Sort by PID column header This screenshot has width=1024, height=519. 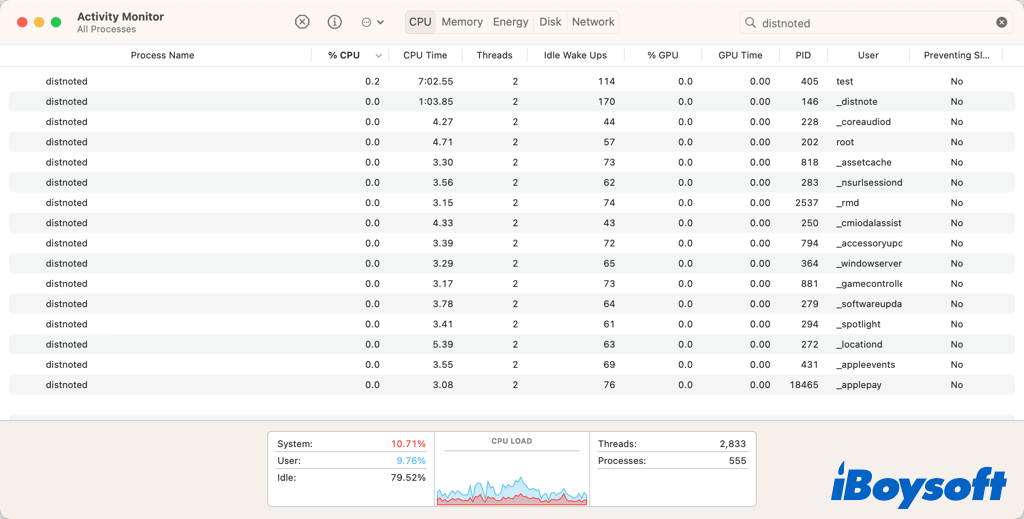click(803, 55)
